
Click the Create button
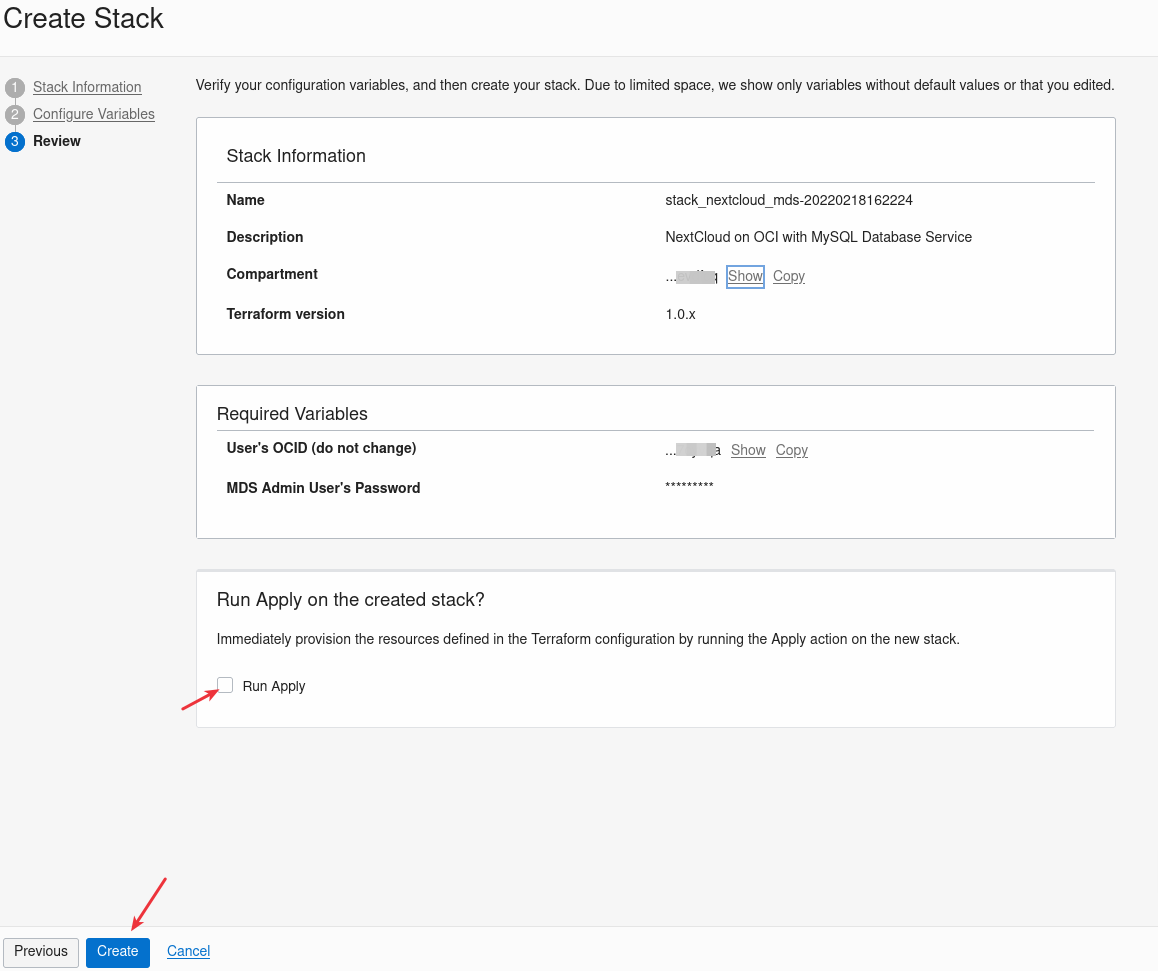tap(118, 951)
